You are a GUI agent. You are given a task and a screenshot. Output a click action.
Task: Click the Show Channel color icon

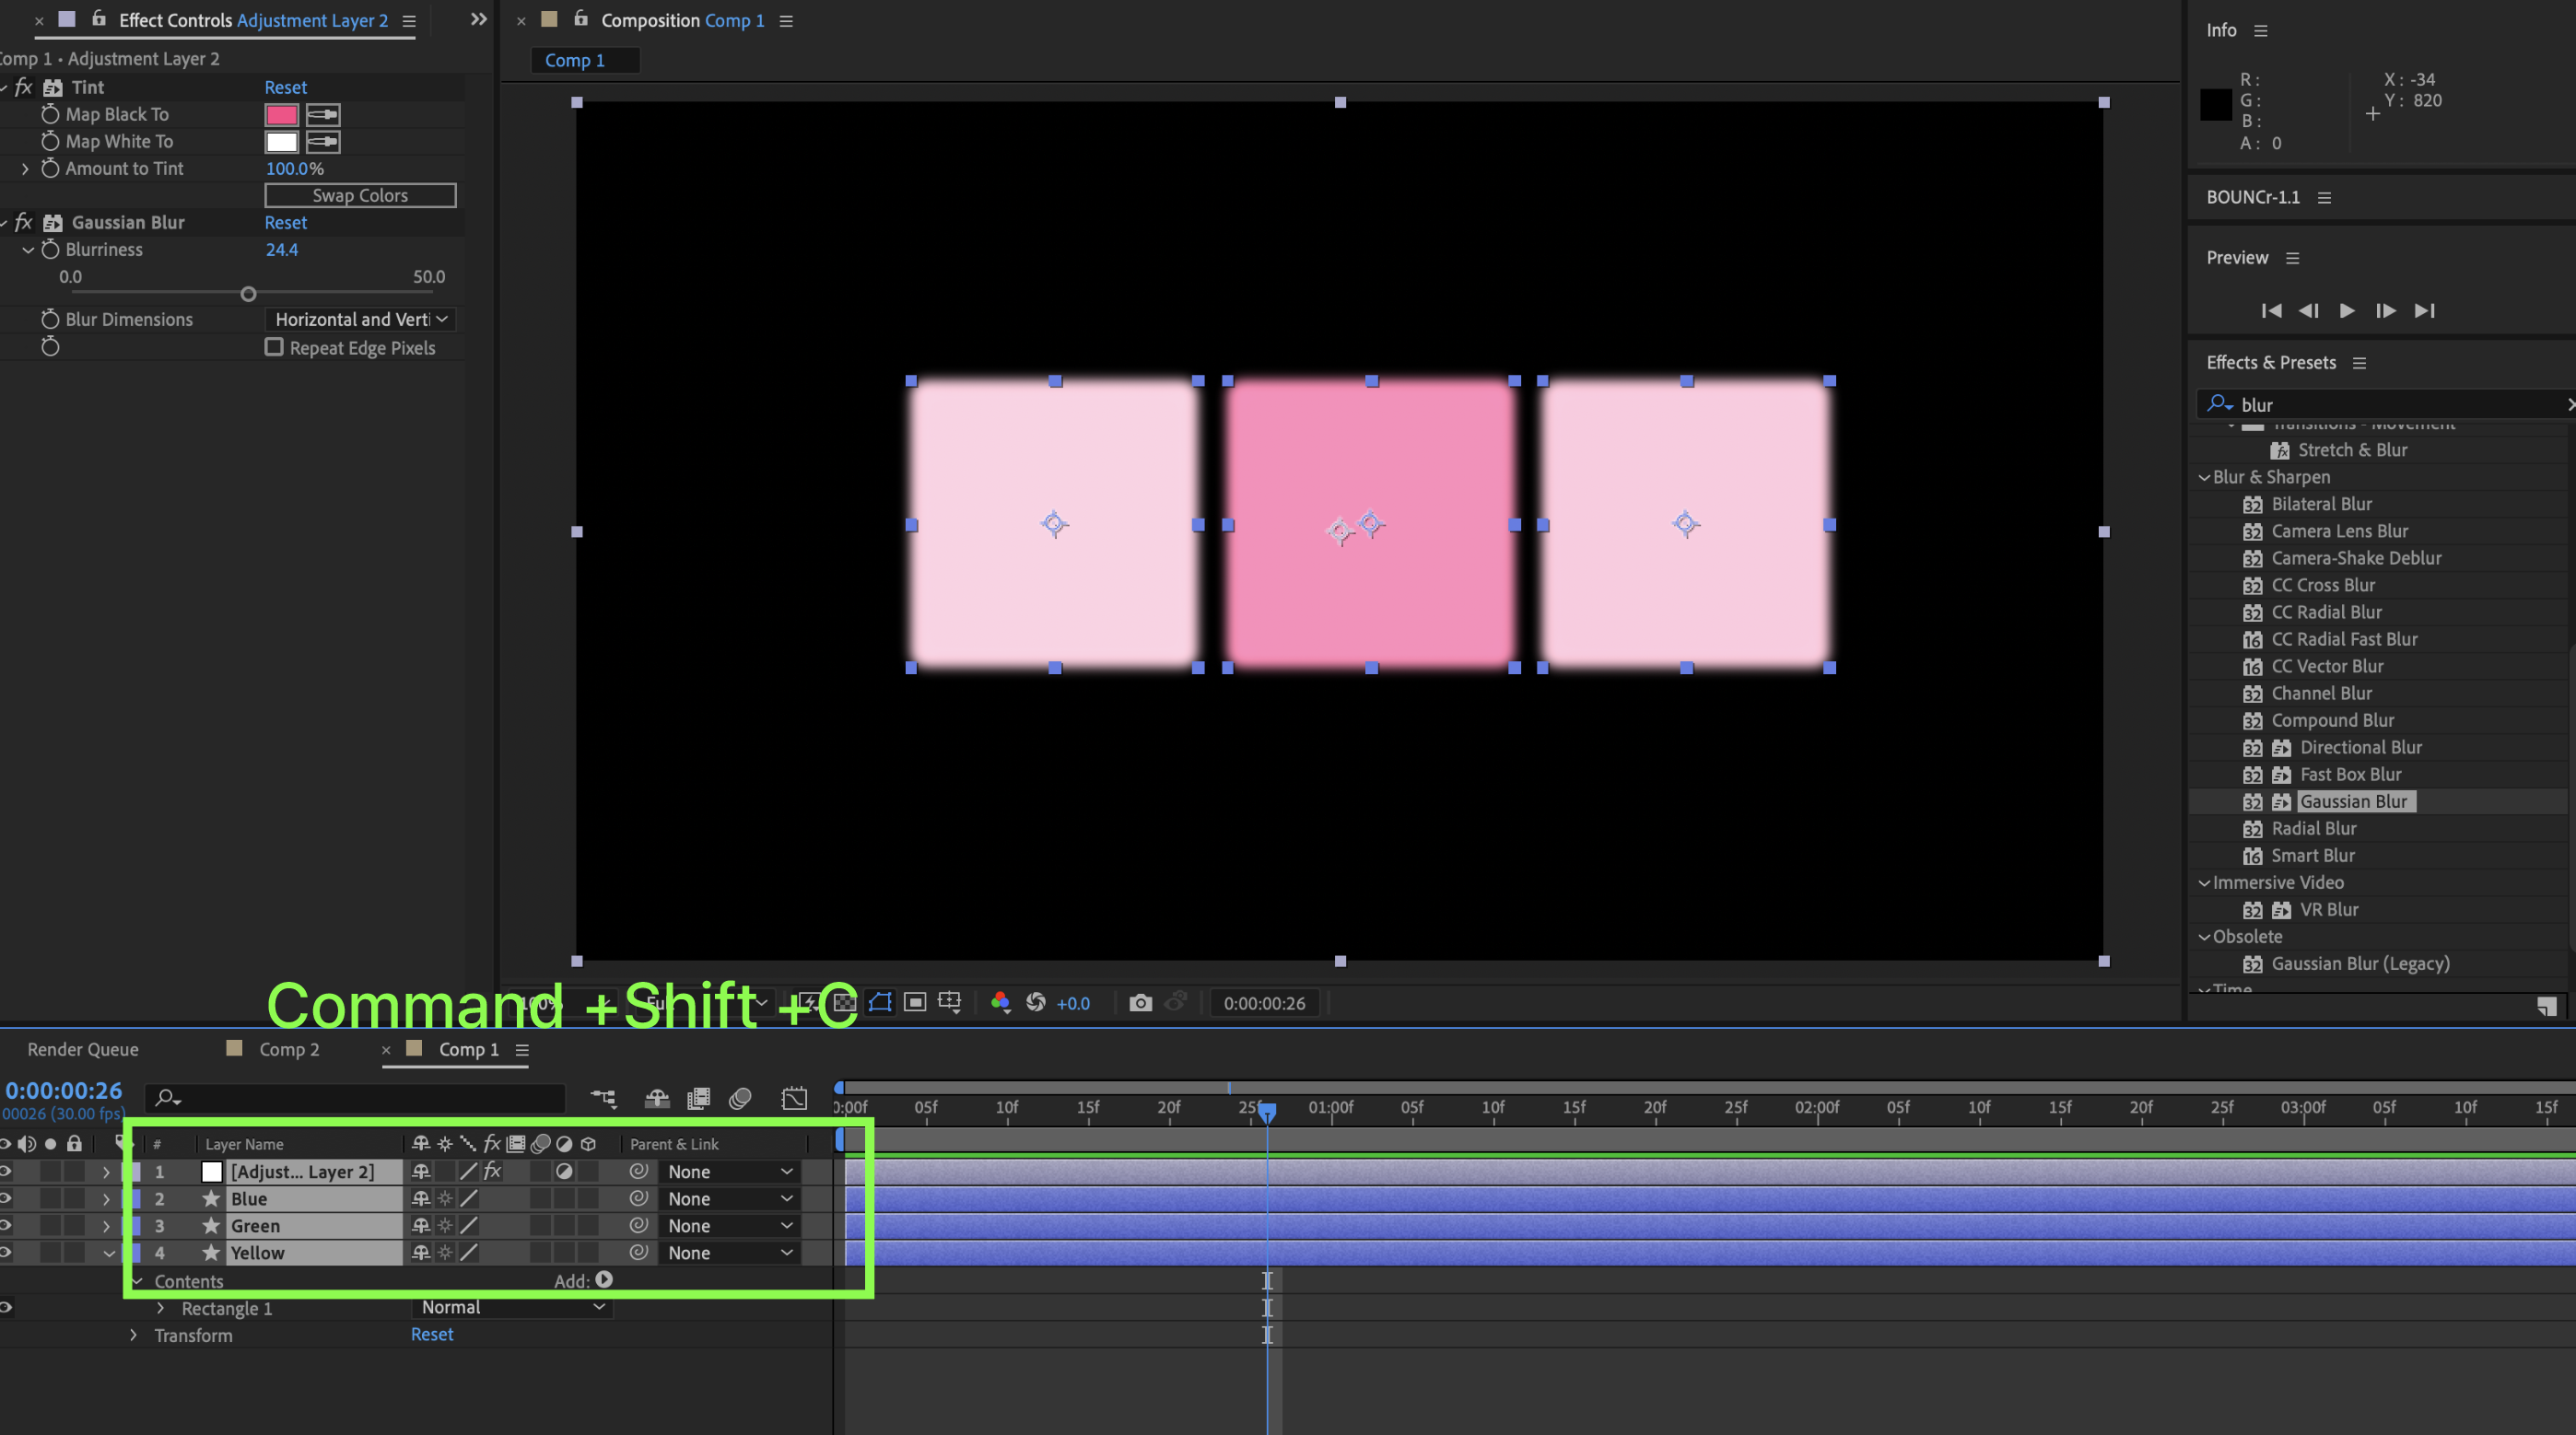(x=1000, y=1003)
